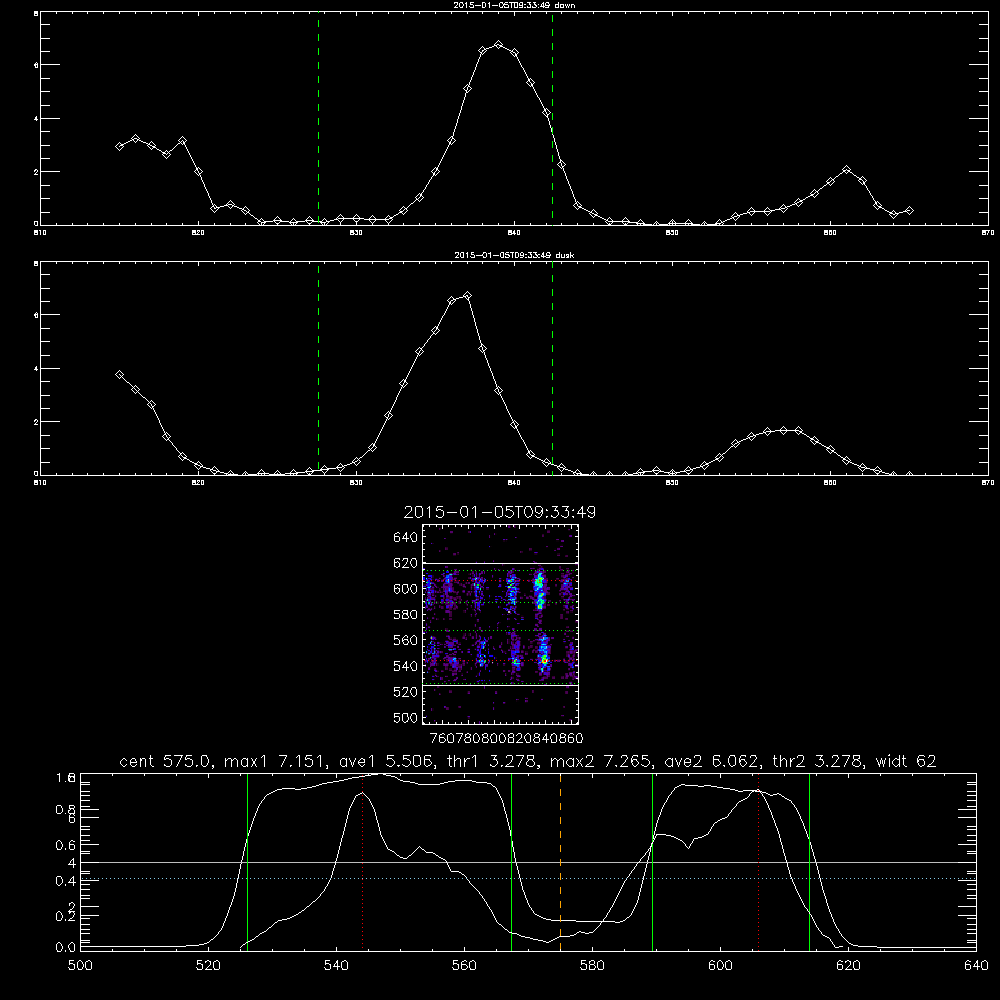The width and height of the screenshot is (1000, 1000).
Task: Click the dawn plot's secondary peak diamond near 861
Action: (846, 170)
